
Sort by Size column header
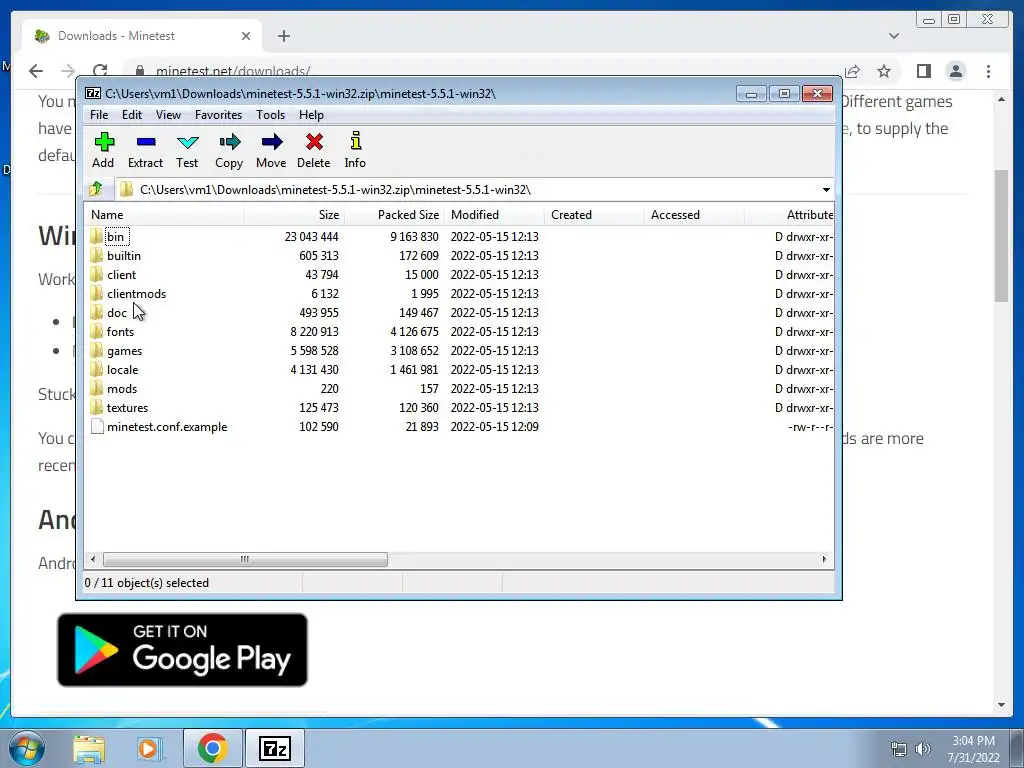pos(295,214)
